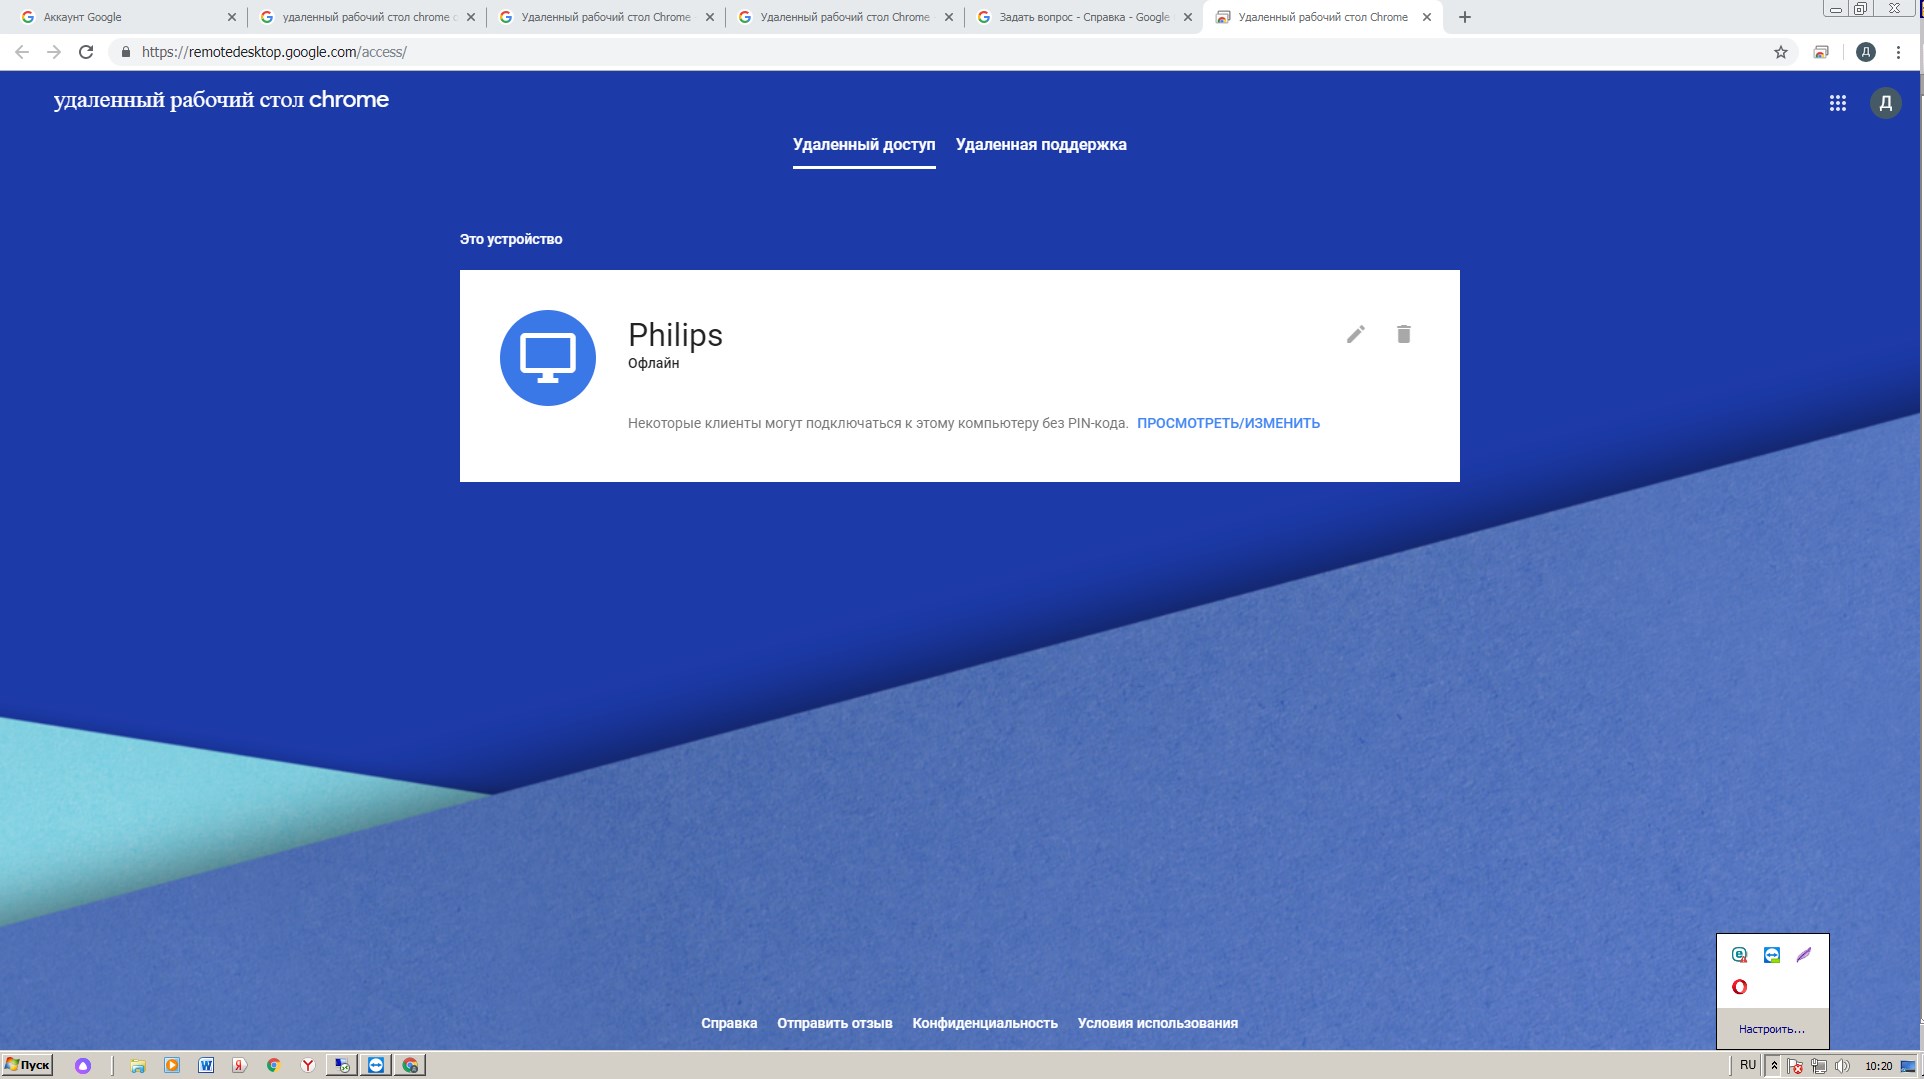This screenshot has height=1079, width=1924.
Task: Switch to the running Chrome taskbar window
Action: pos(410,1066)
